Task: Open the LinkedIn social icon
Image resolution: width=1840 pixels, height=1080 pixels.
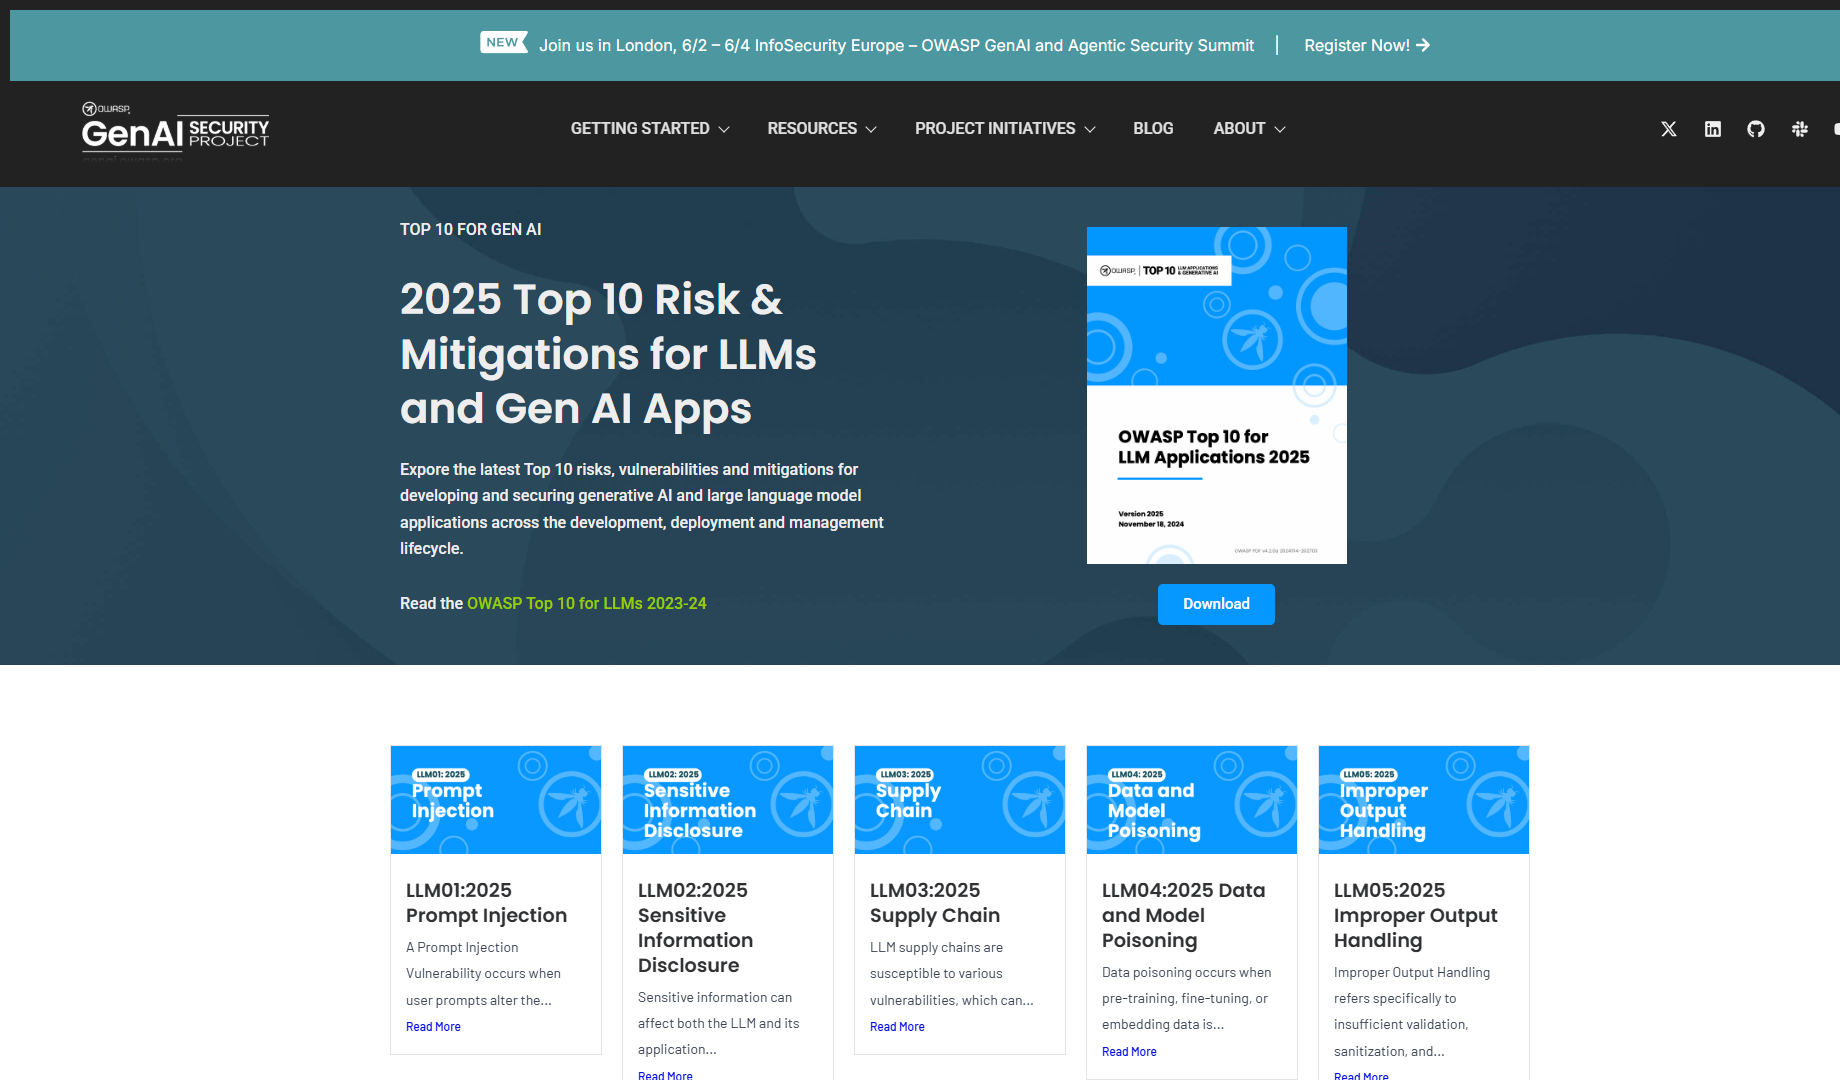Action: click(1712, 129)
